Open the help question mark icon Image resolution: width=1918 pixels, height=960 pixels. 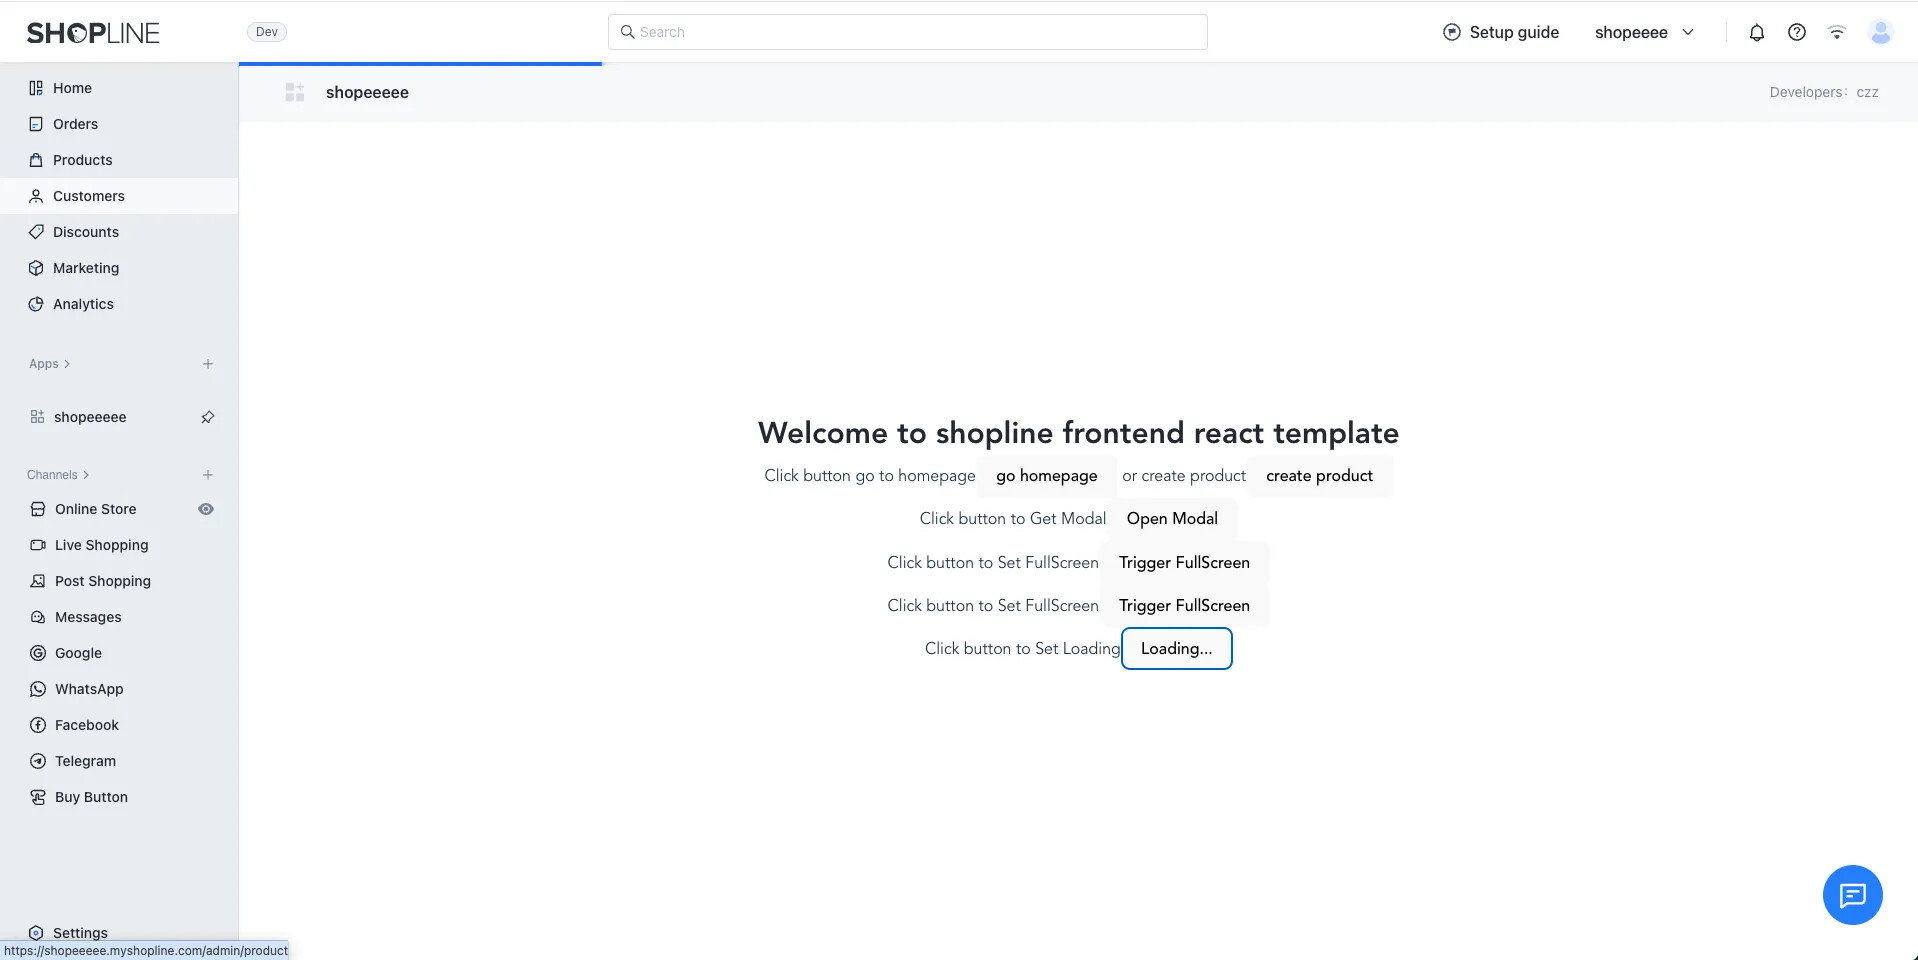click(1796, 33)
